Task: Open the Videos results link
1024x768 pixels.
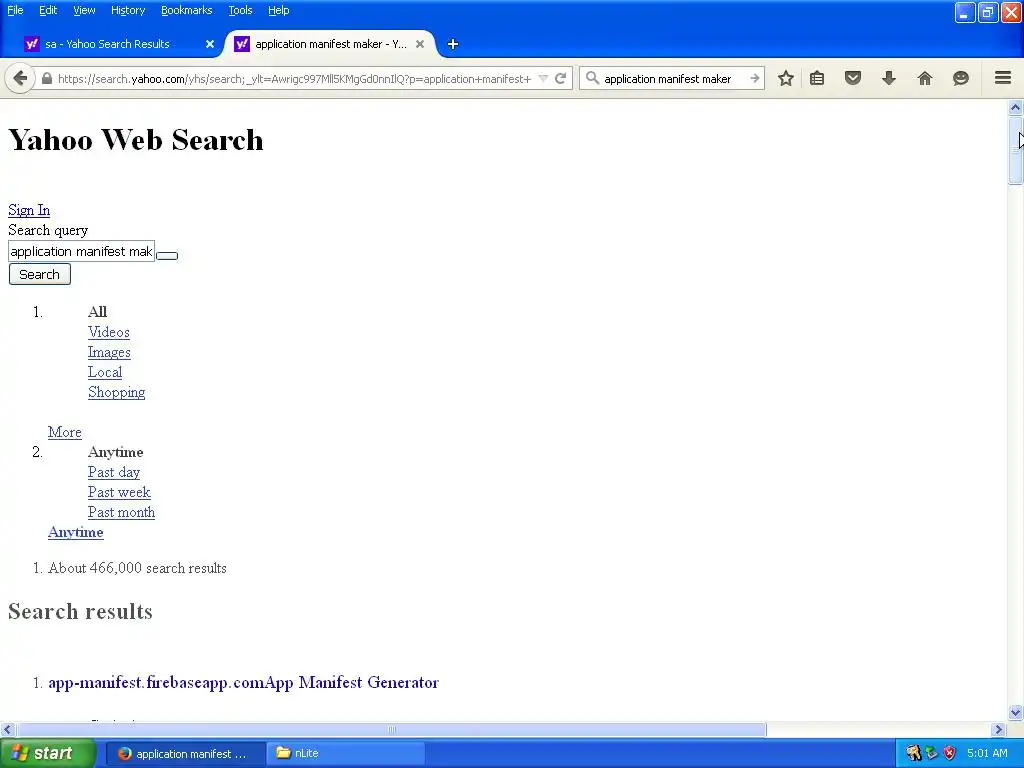Action: (108, 332)
